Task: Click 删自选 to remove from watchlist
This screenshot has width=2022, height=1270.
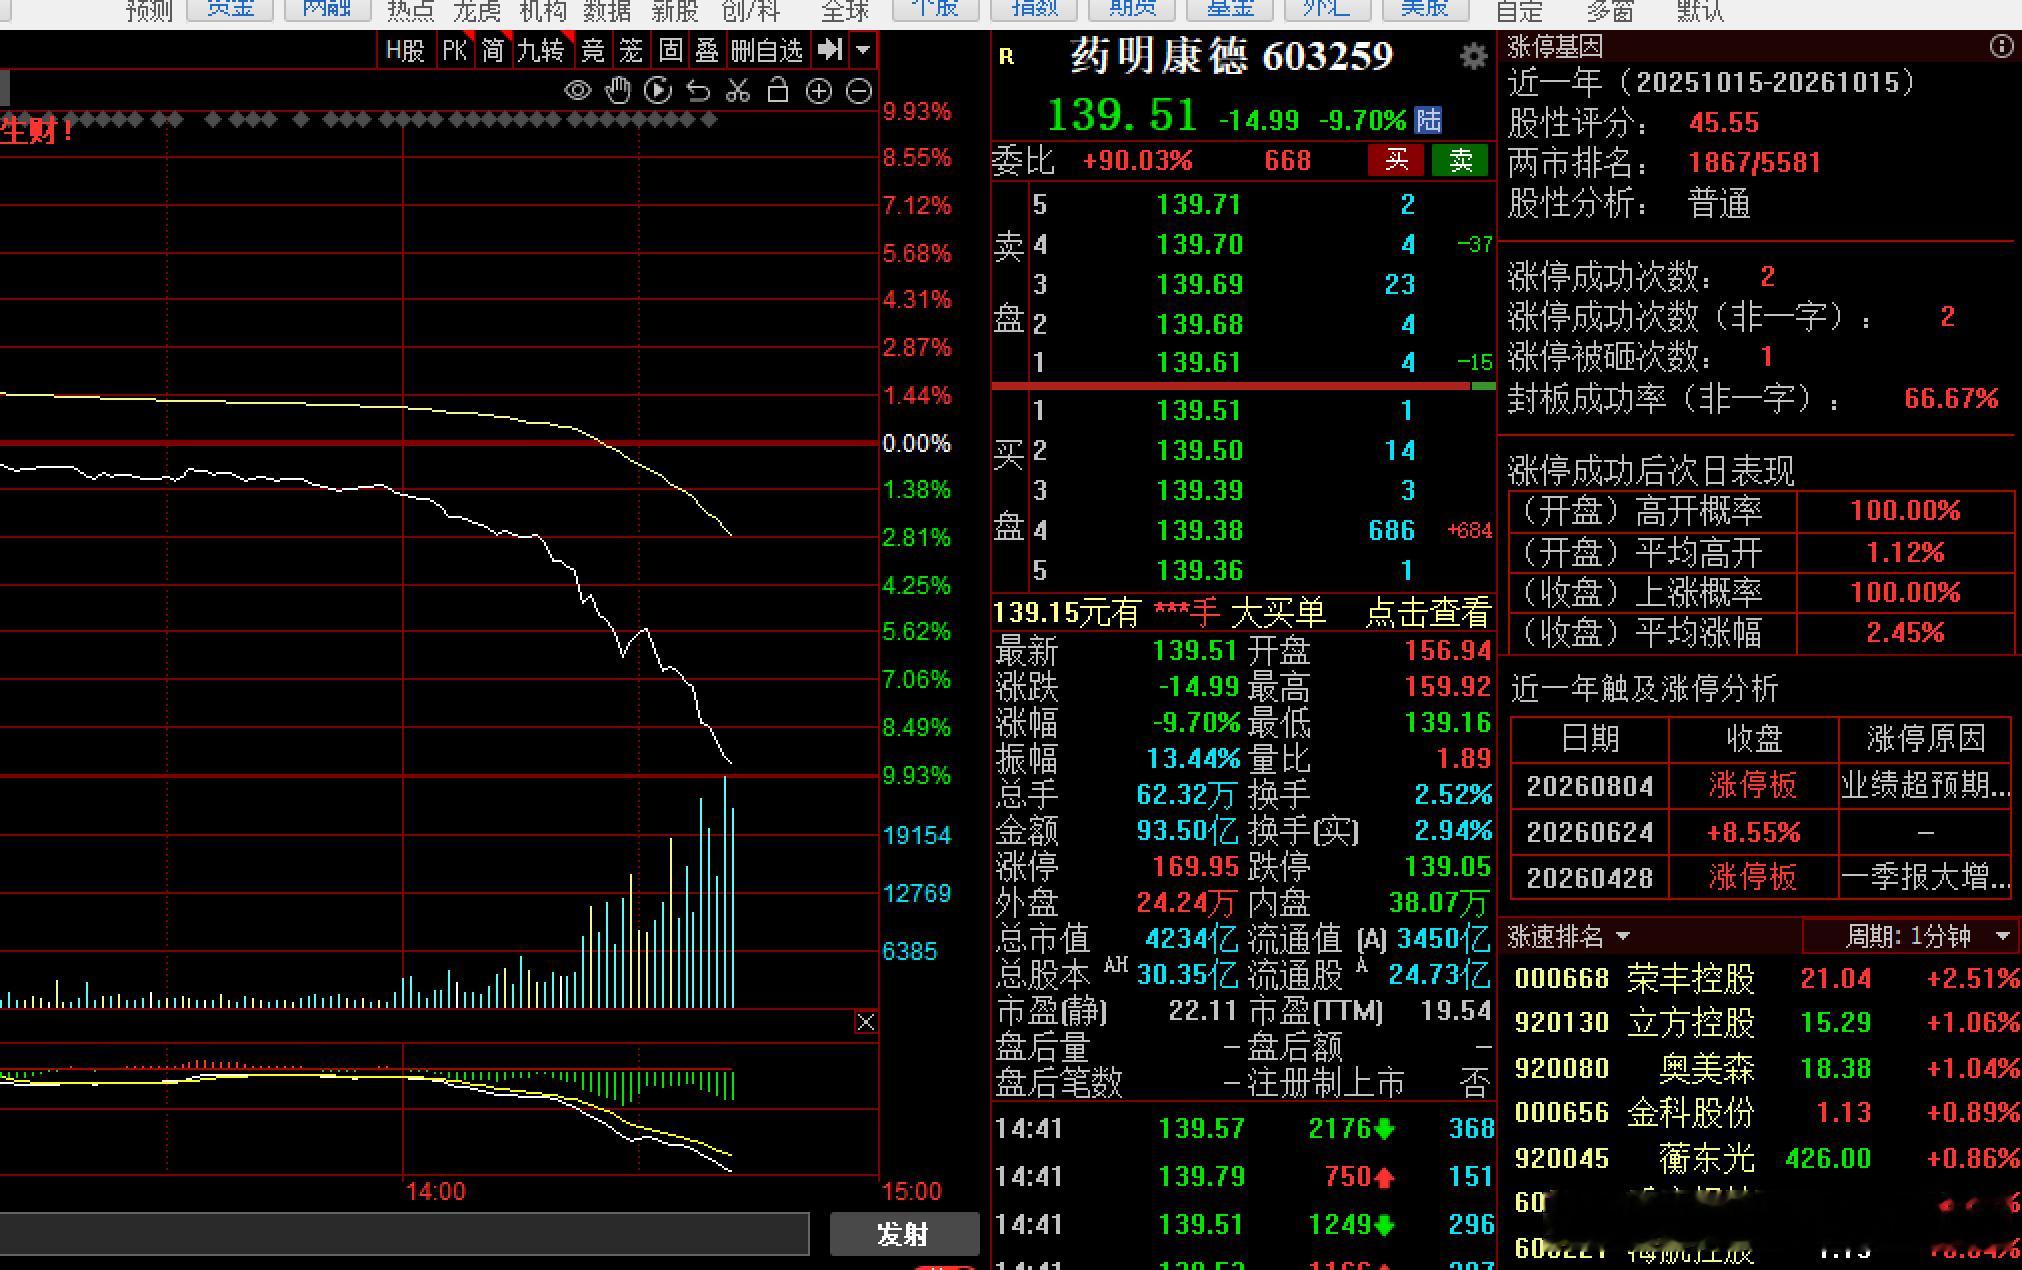Action: 767,50
